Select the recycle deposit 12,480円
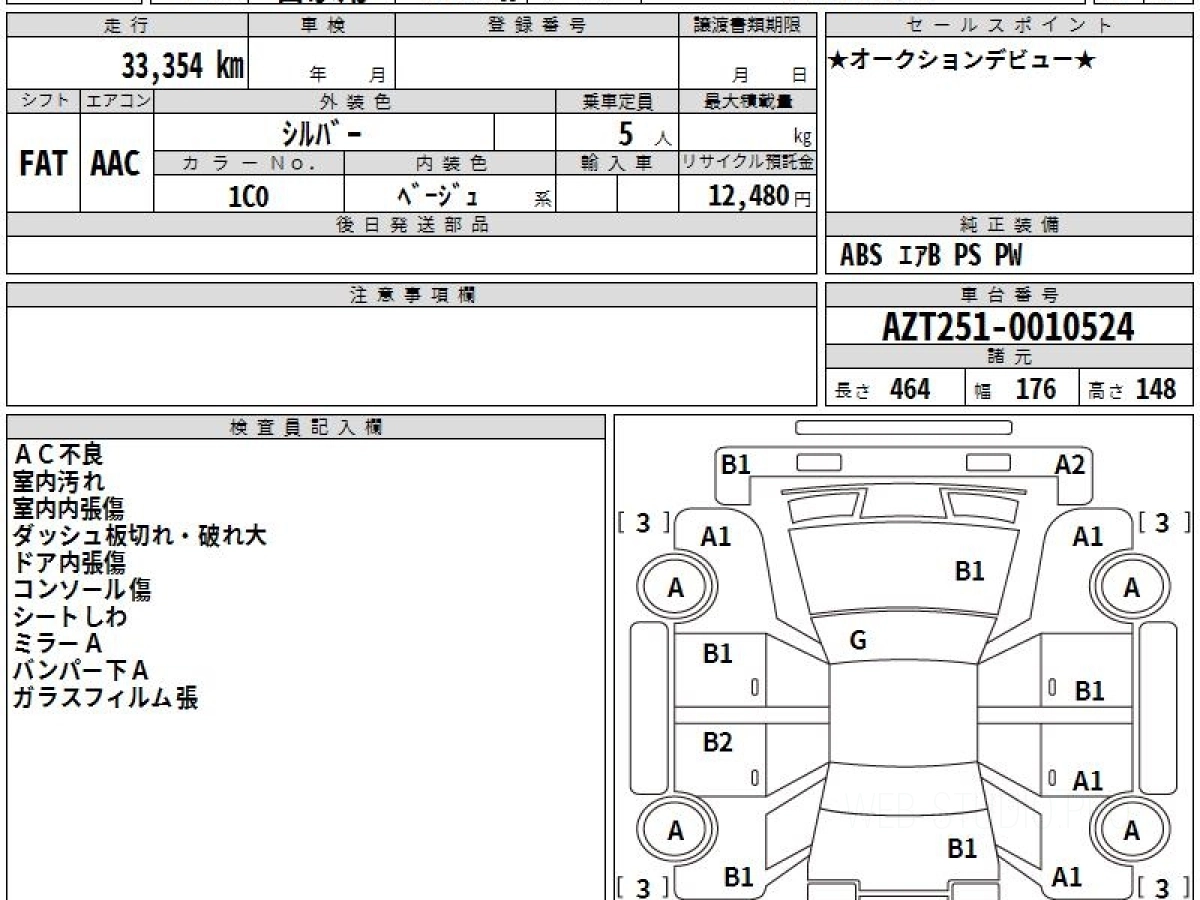Image resolution: width=1200 pixels, height=900 pixels. click(760, 196)
